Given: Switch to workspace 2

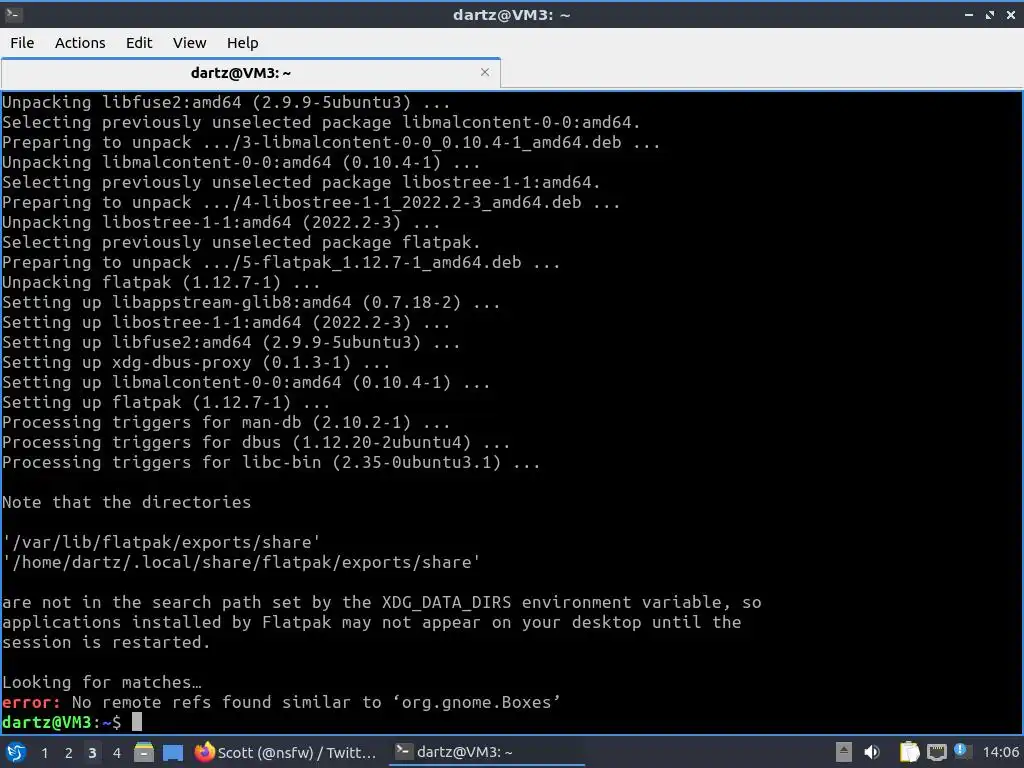Looking at the screenshot, I should pos(69,753).
